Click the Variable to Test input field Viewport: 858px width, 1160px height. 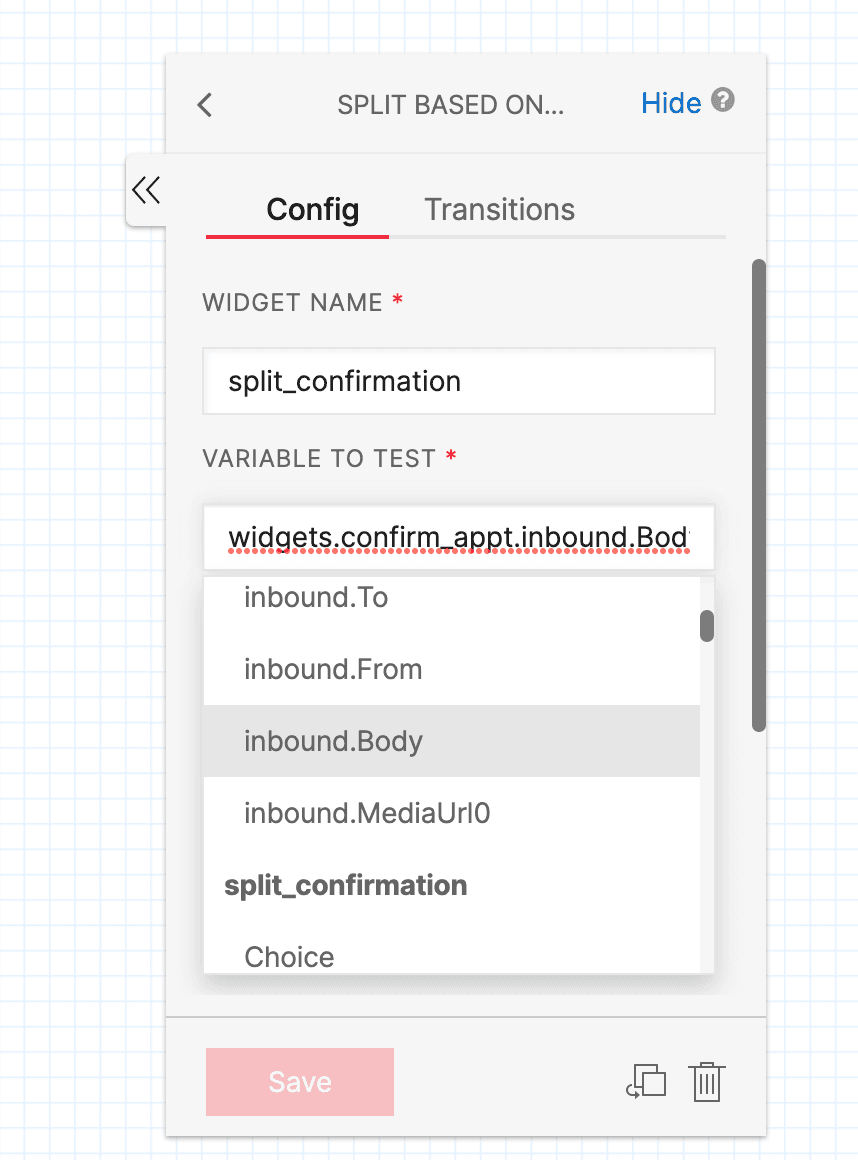coord(458,537)
